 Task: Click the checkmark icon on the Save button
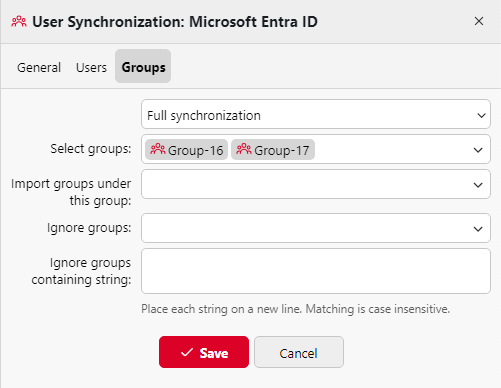pyautogui.click(x=187, y=352)
